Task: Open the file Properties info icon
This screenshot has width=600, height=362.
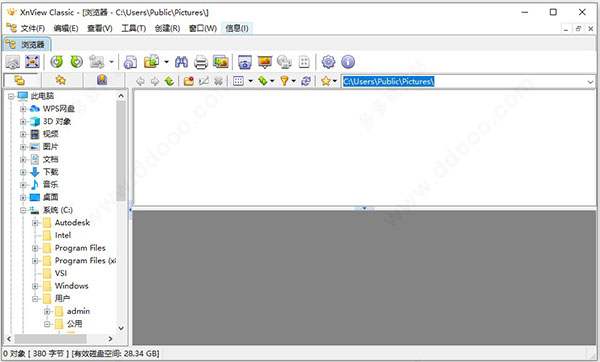Action: (x=130, y=62)
